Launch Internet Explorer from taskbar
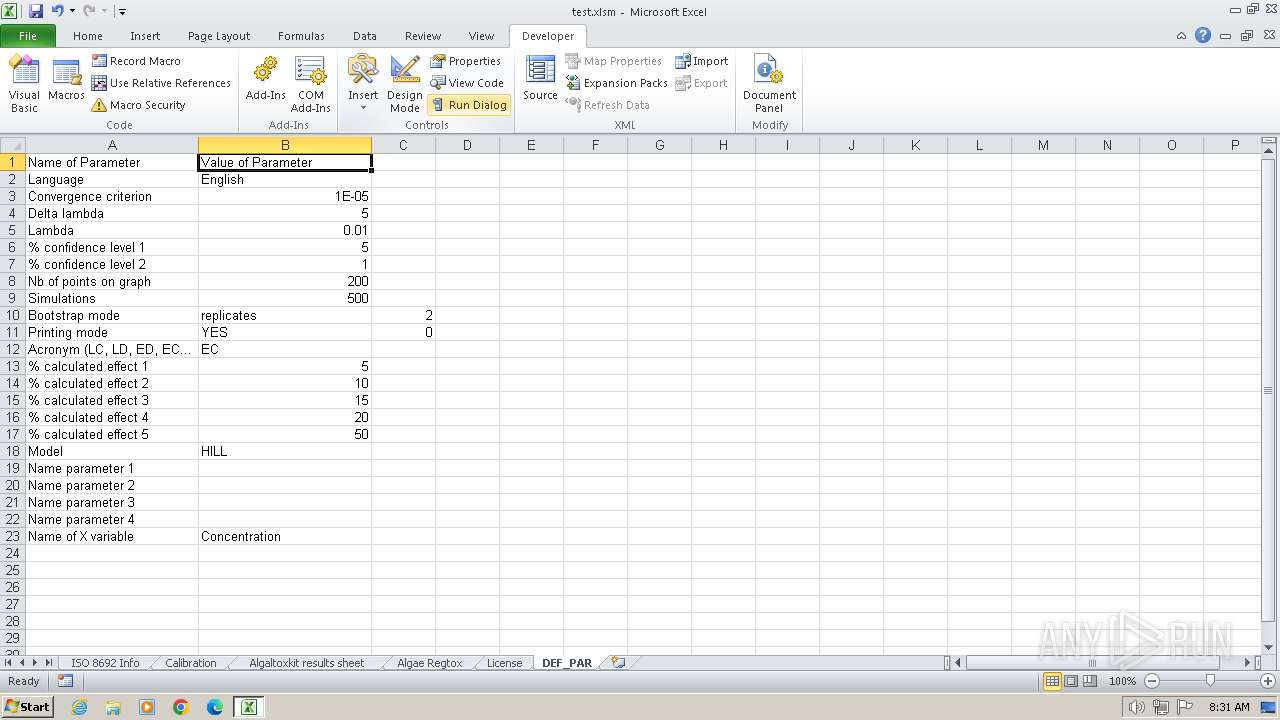The width and height of the screenshot is (1280, 720). [x=80, y=707]
